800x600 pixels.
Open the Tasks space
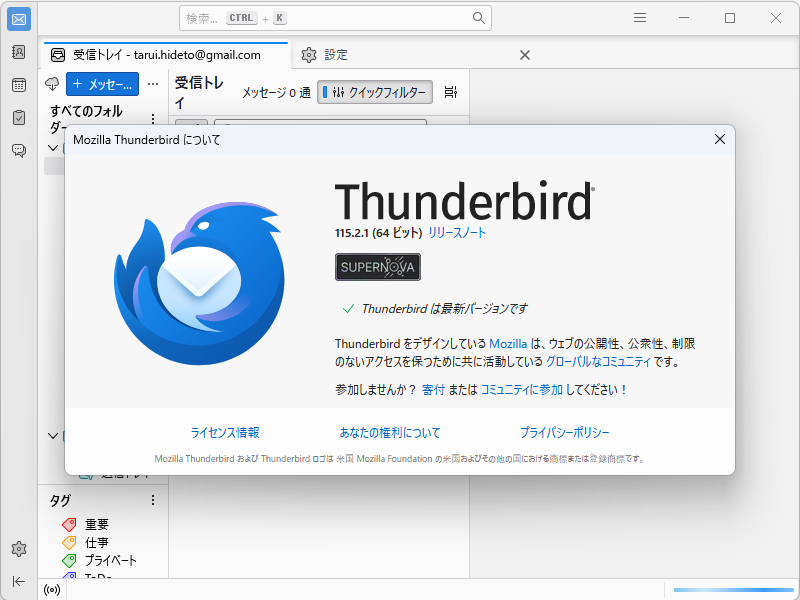point(18,116)
